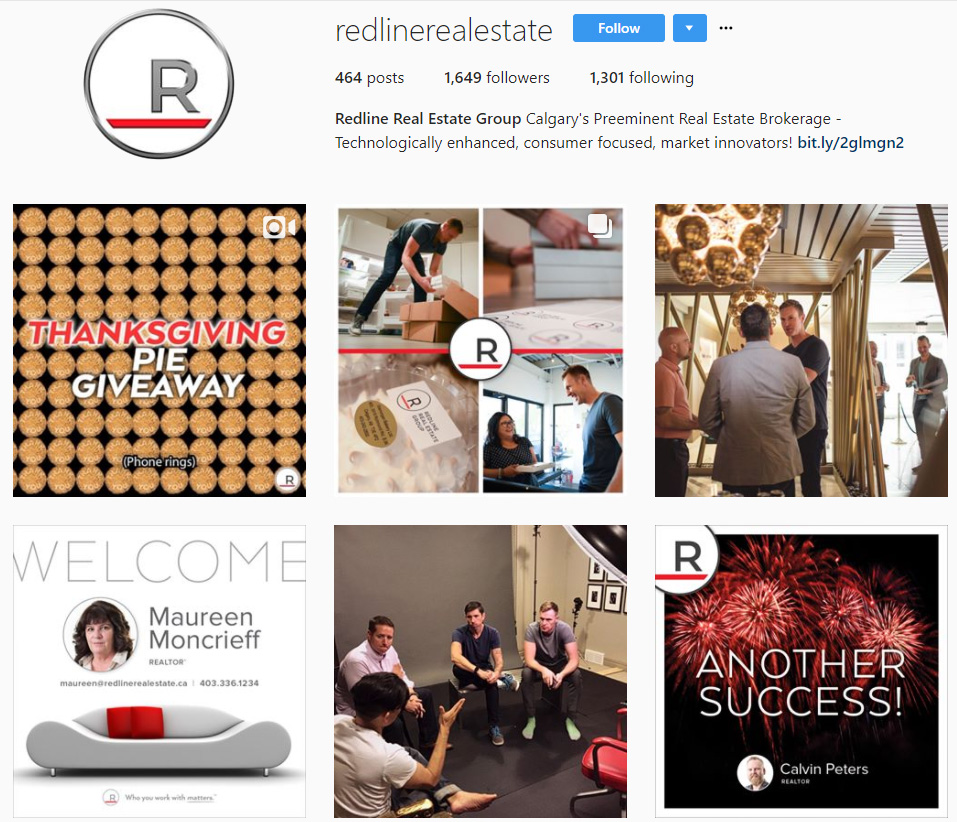This screenshot has height=822, width=957.
Task: View the 1,649 followers list
Action: tap(497, 78)
